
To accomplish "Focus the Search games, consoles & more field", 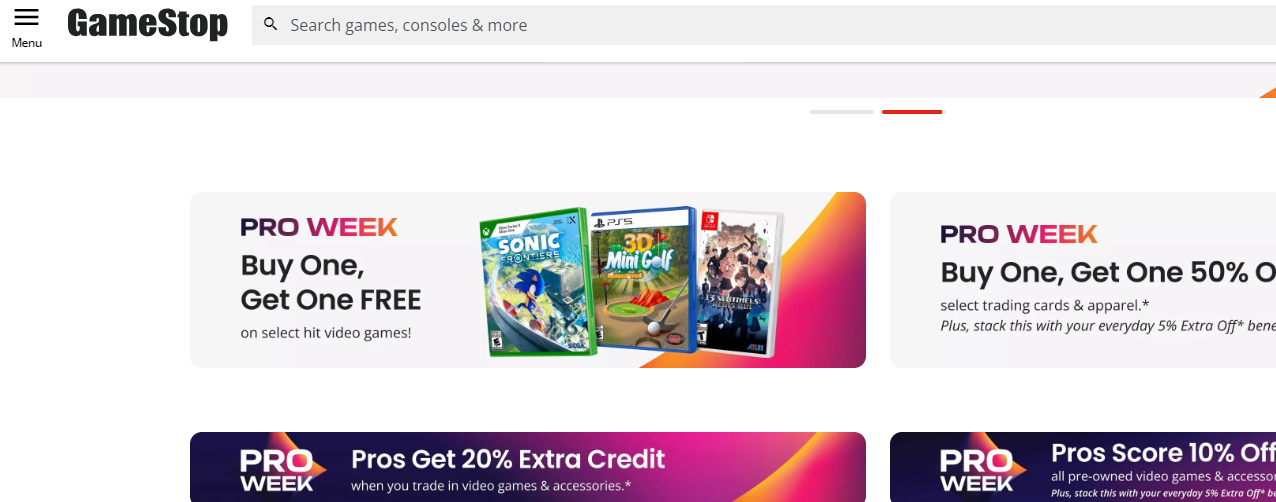I will [764, 25].
